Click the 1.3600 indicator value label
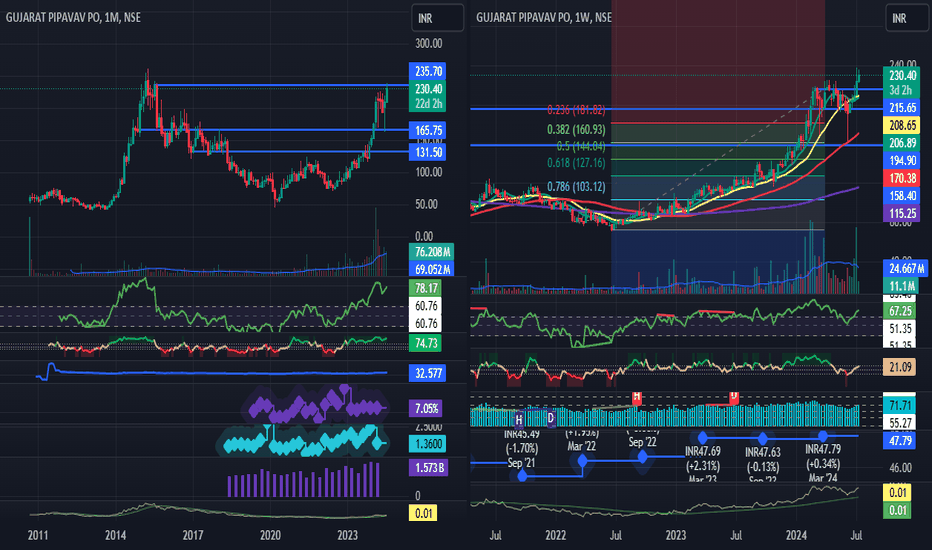932x550 pixels. point(428,444)
